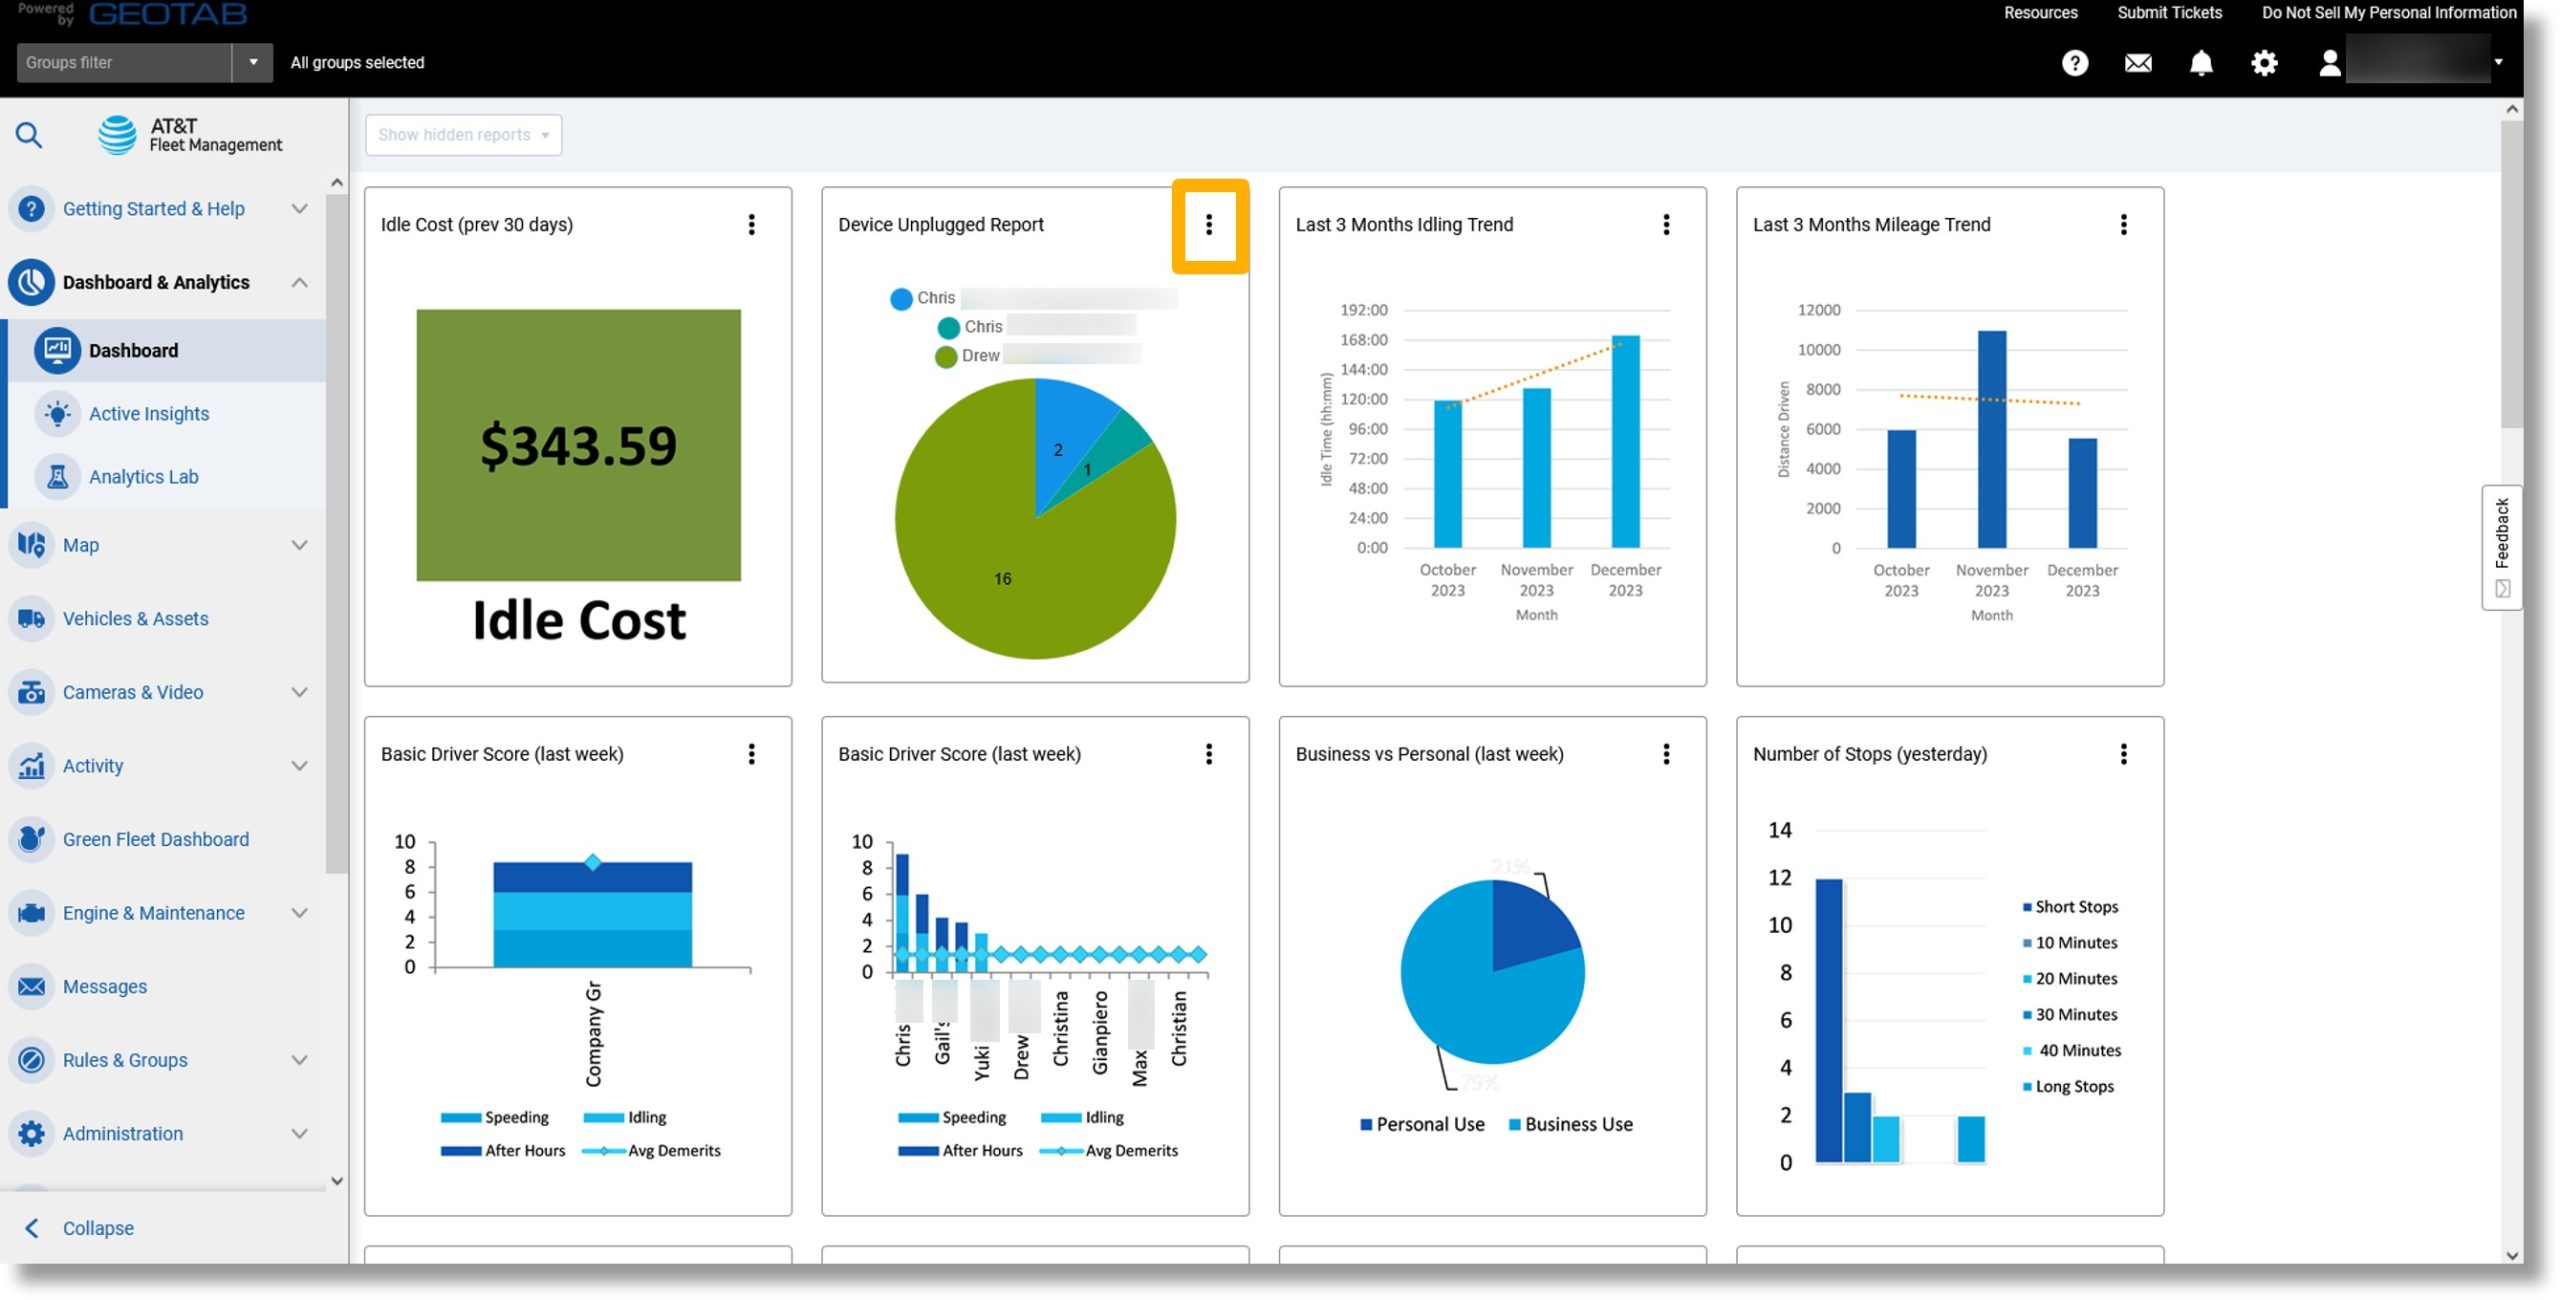The height and width of the screenshot is (1300, 2560).
Task: Select the Show hidden reports button
Action: [463, 134]
